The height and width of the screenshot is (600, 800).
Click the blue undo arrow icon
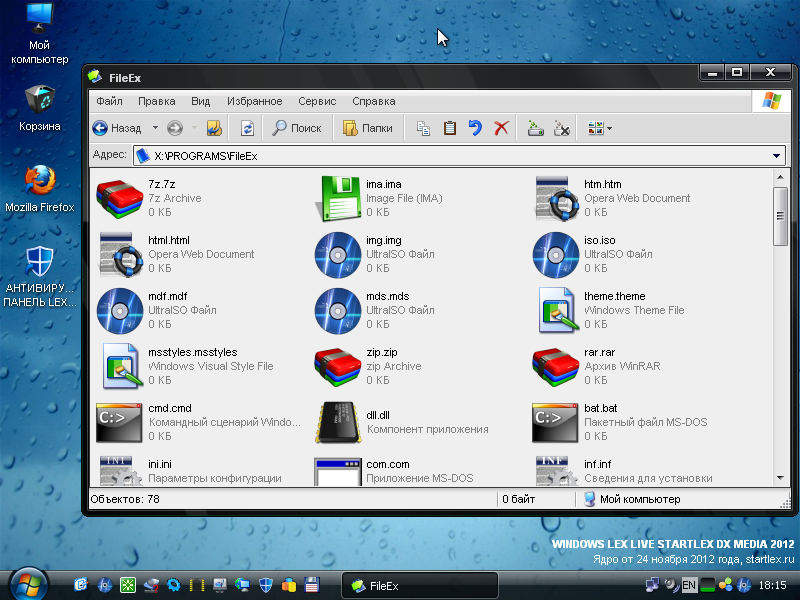pos(475,128)
